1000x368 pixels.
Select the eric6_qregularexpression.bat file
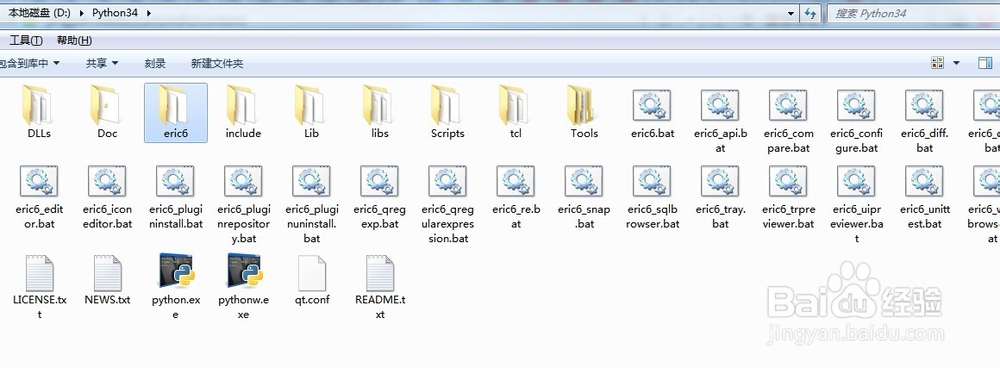click(x=448, y=204)
